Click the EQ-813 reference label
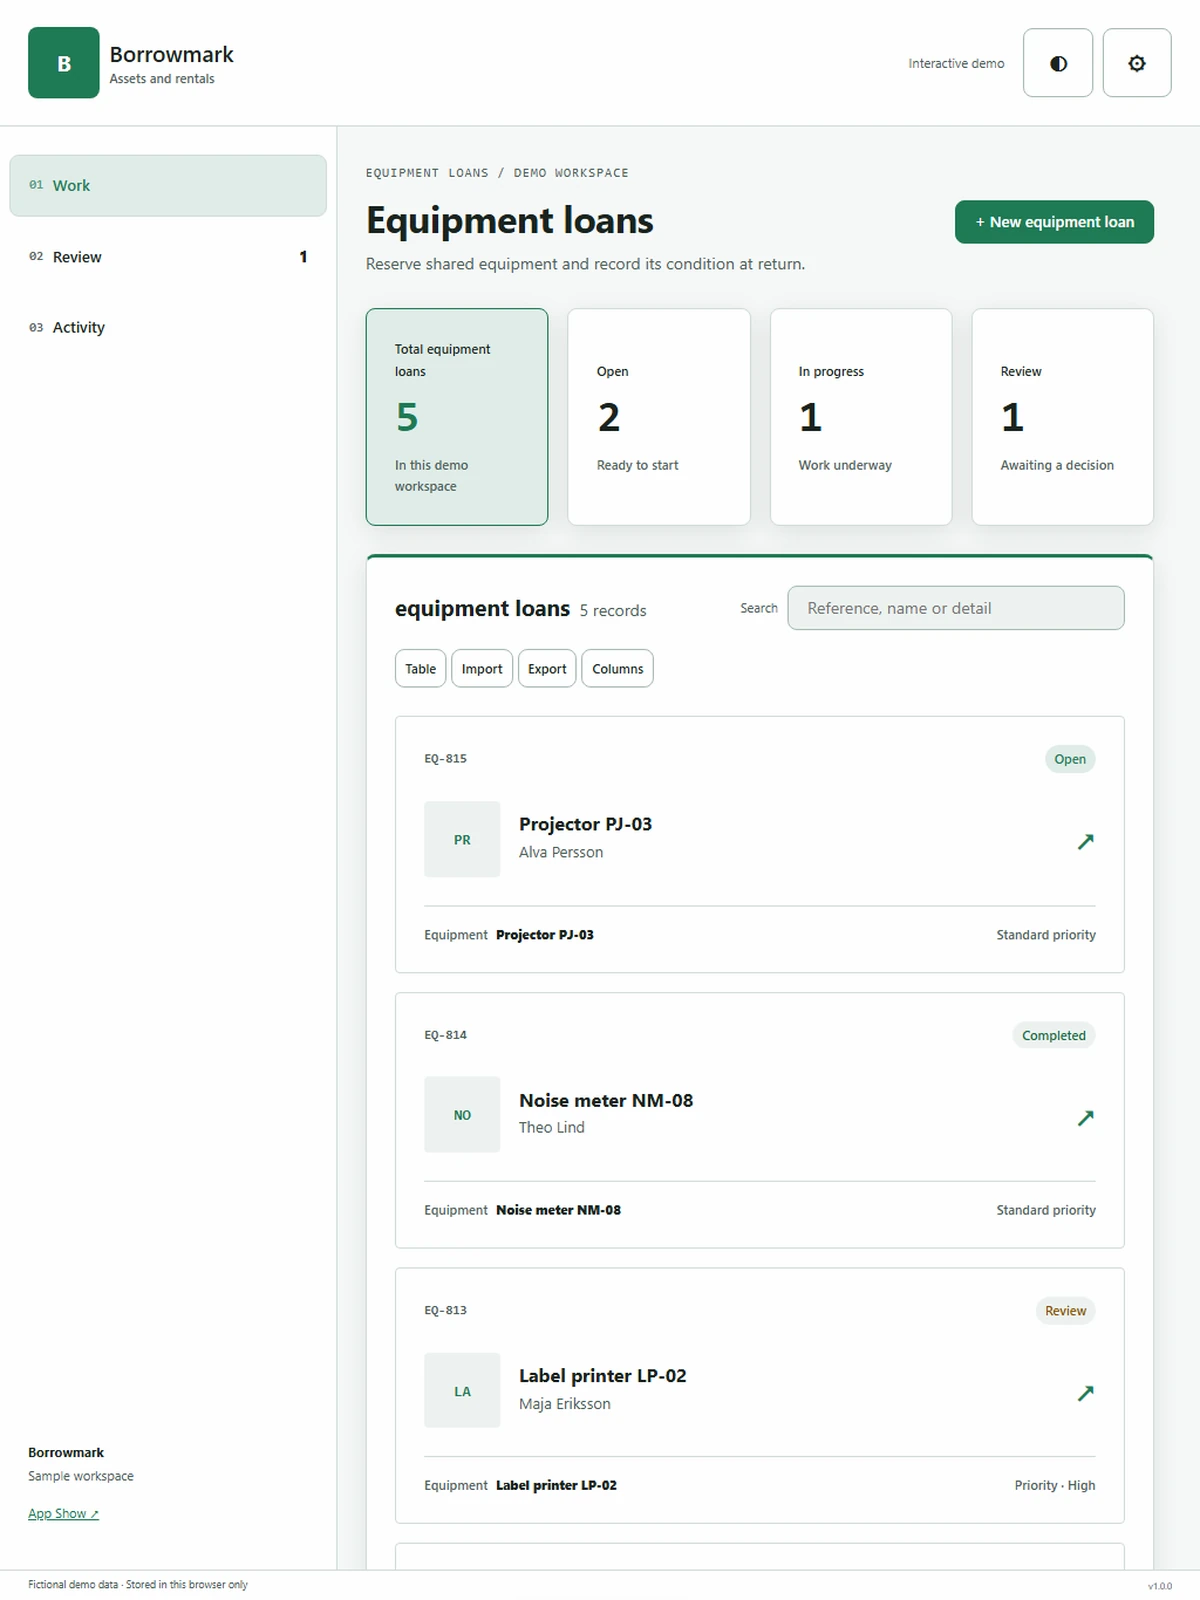Image resolution: width=1200 pixels, height=1600 pixels. click(x=445, y=1310)
